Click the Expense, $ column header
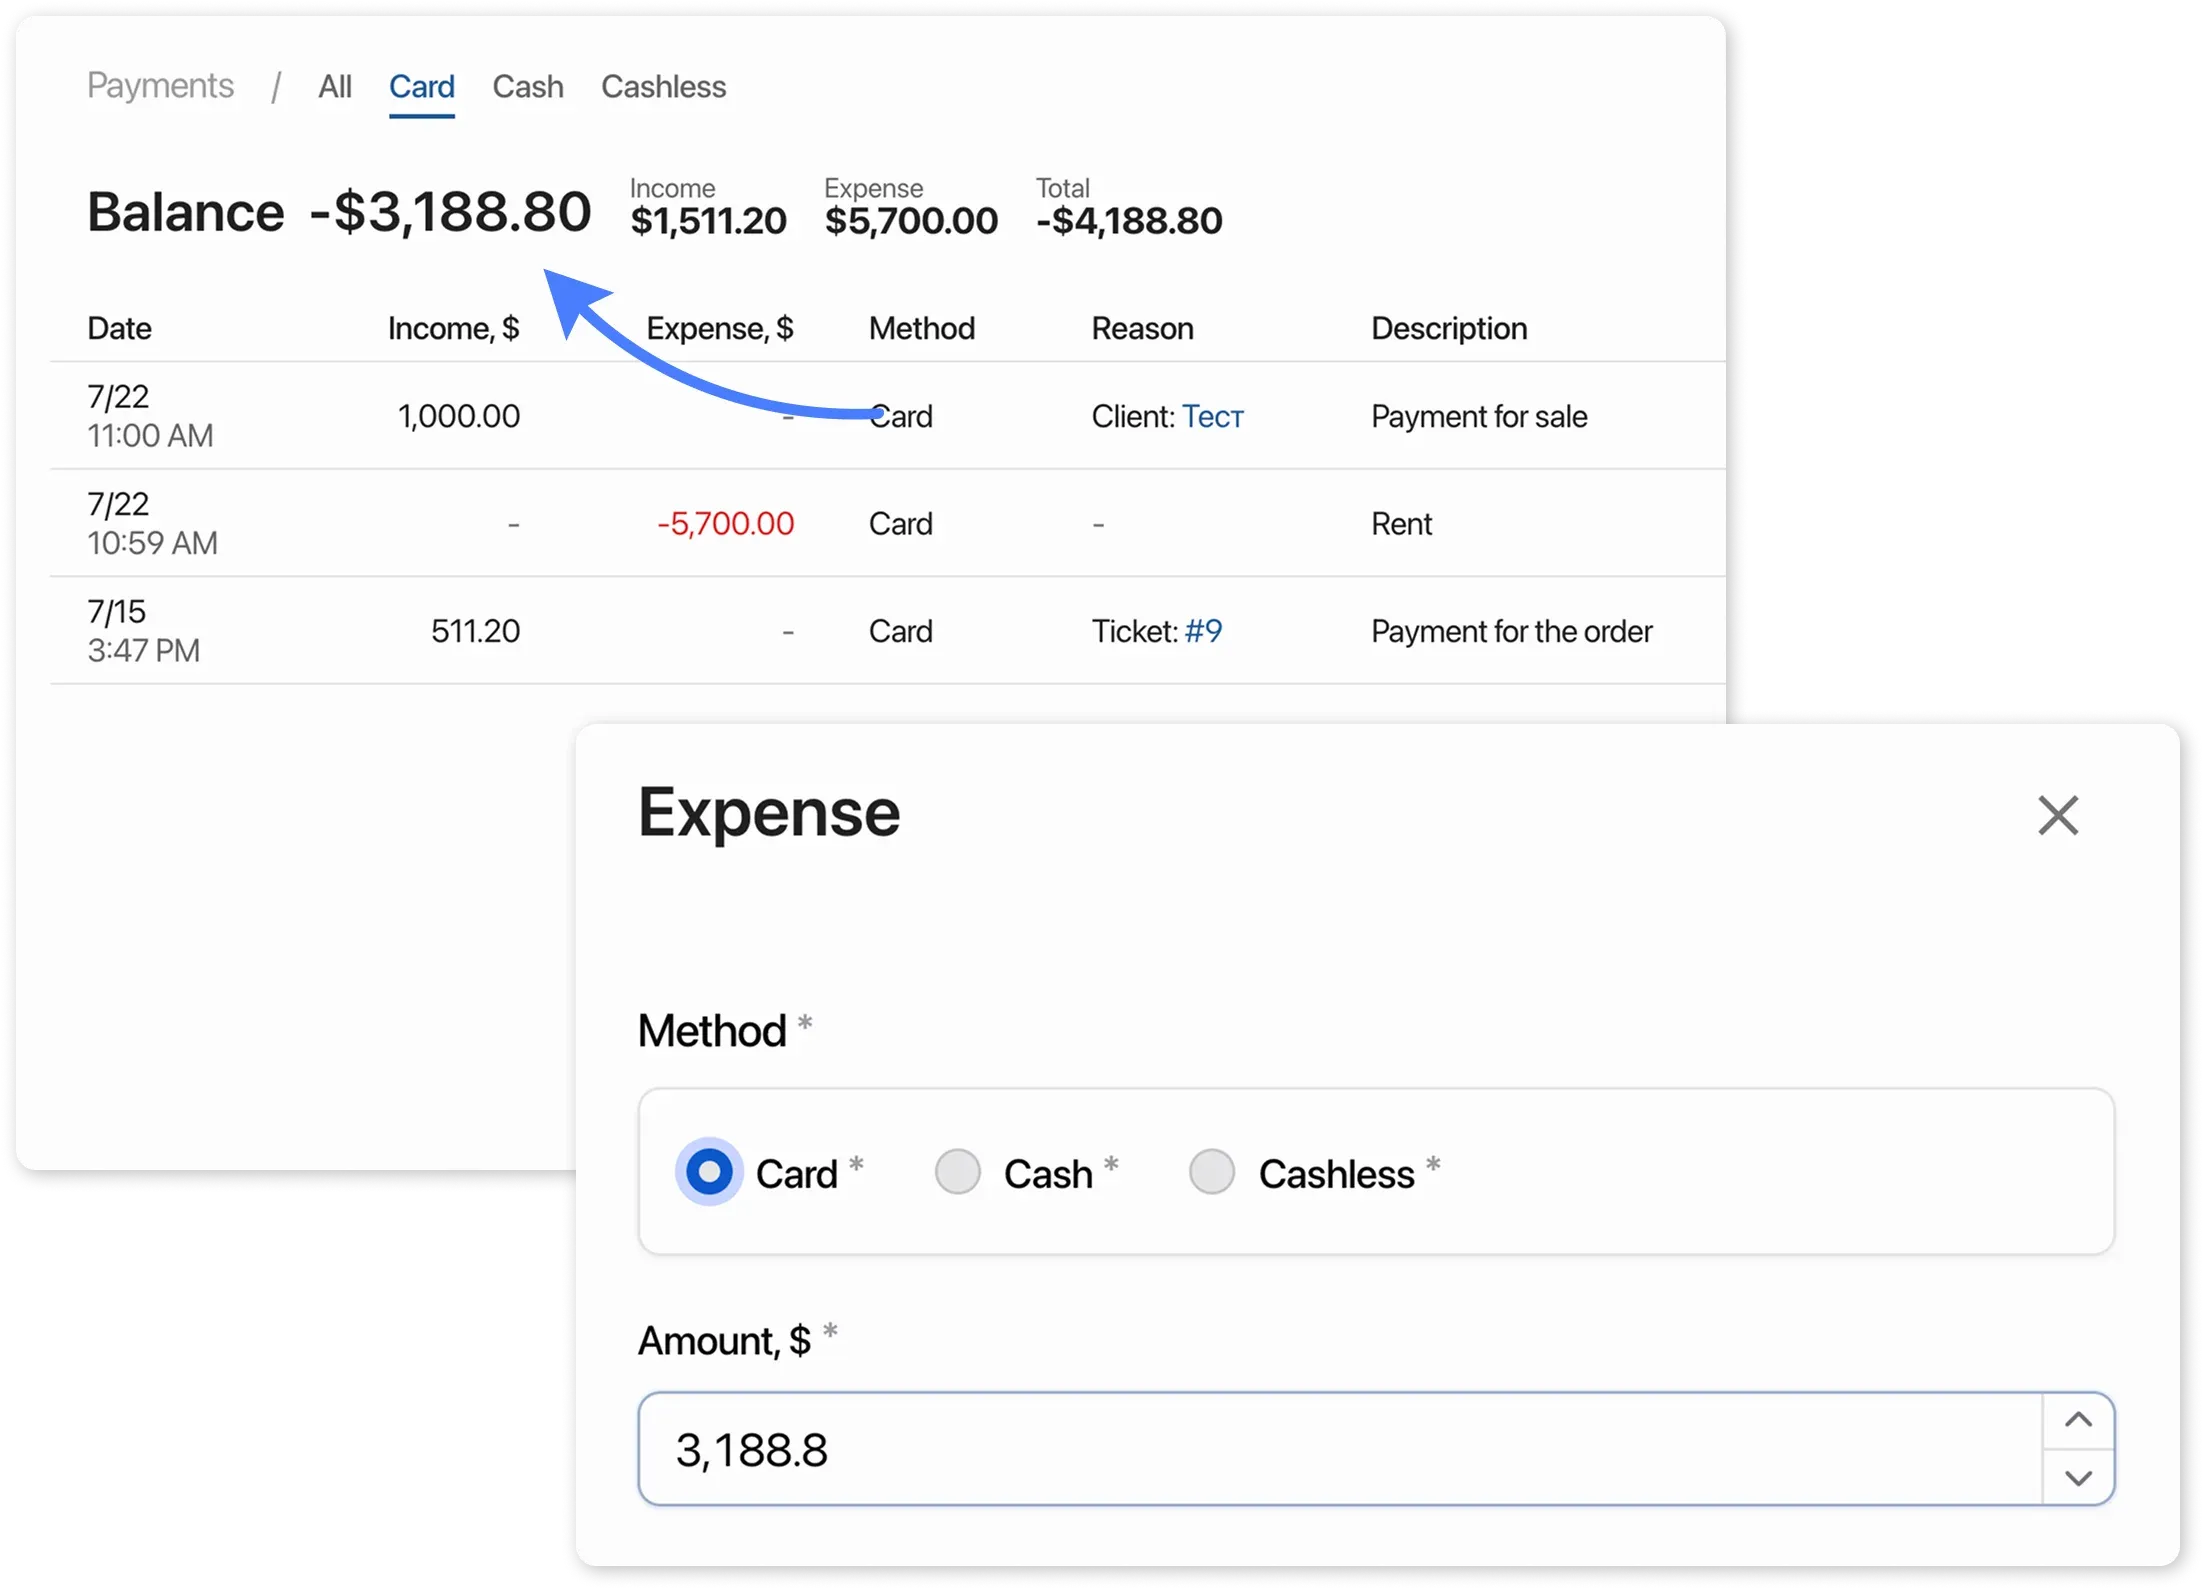 [x=719, y=328]
